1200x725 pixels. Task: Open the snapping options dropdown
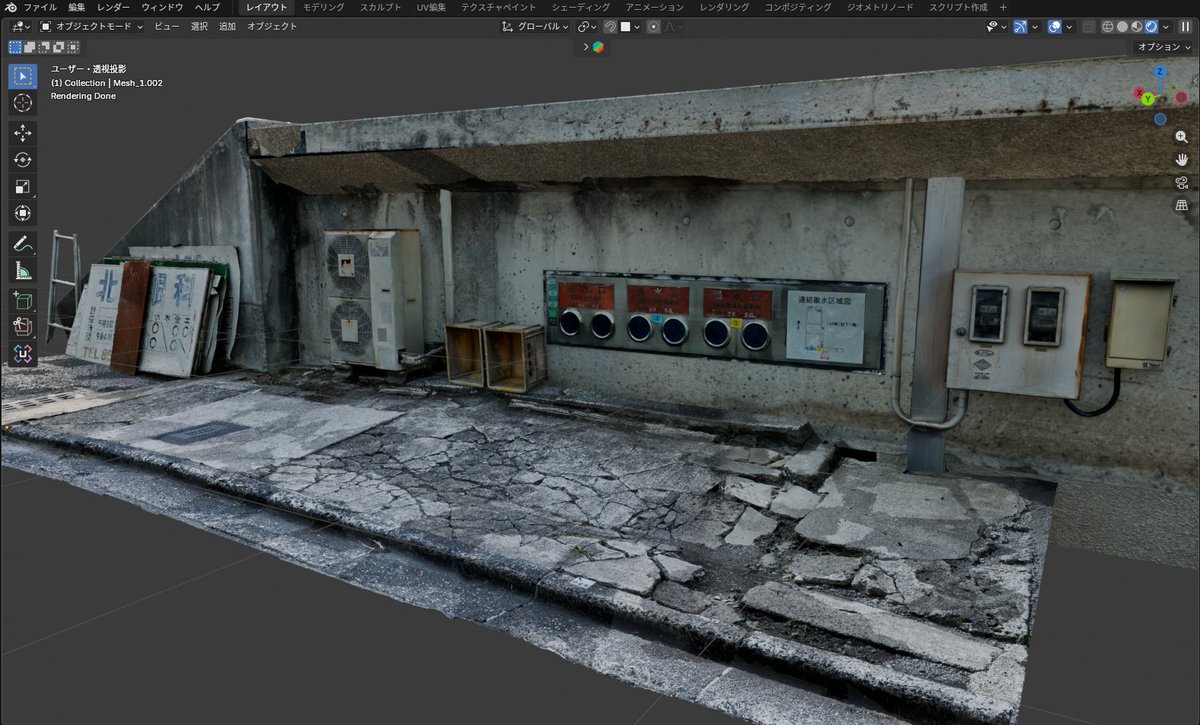click(630, 27)
